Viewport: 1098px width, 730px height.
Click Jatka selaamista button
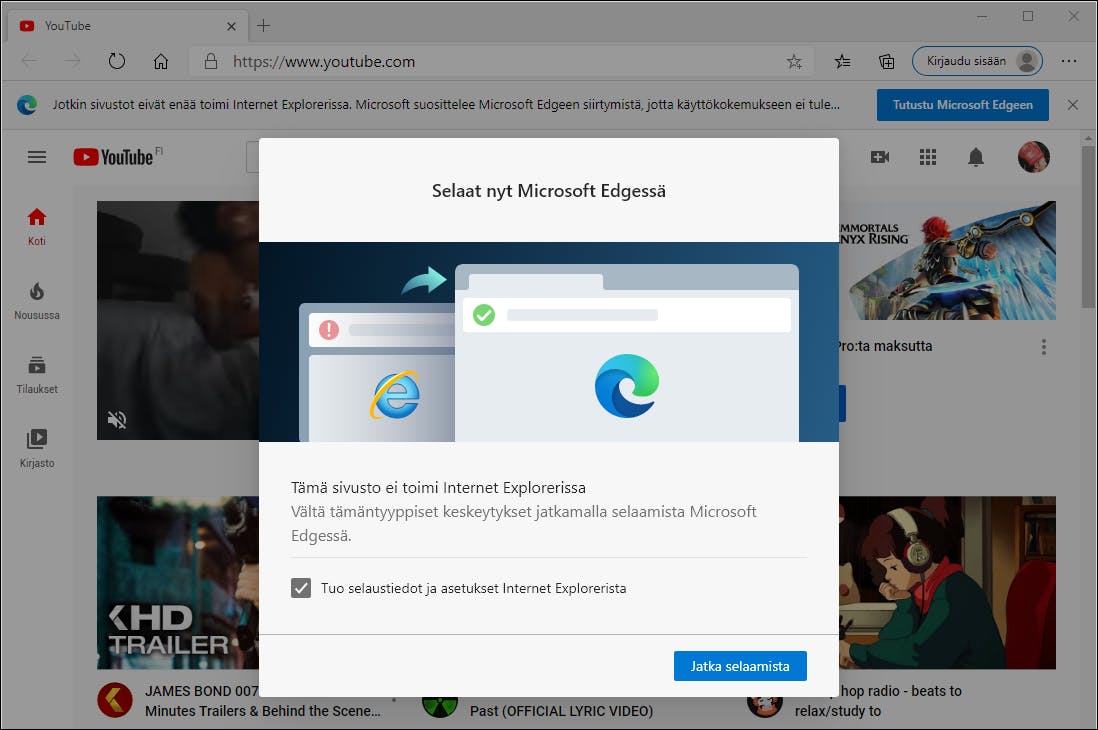(740, 666)
